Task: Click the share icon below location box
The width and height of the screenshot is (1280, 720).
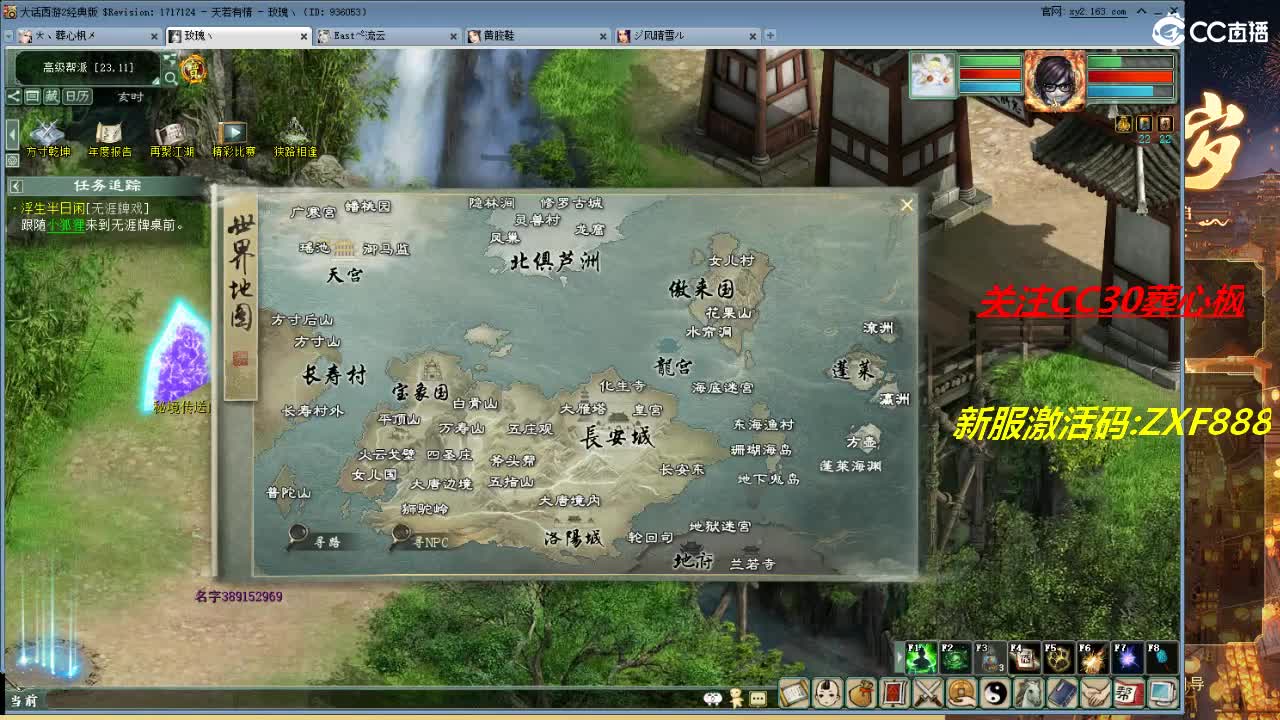Action: [14, 96]
